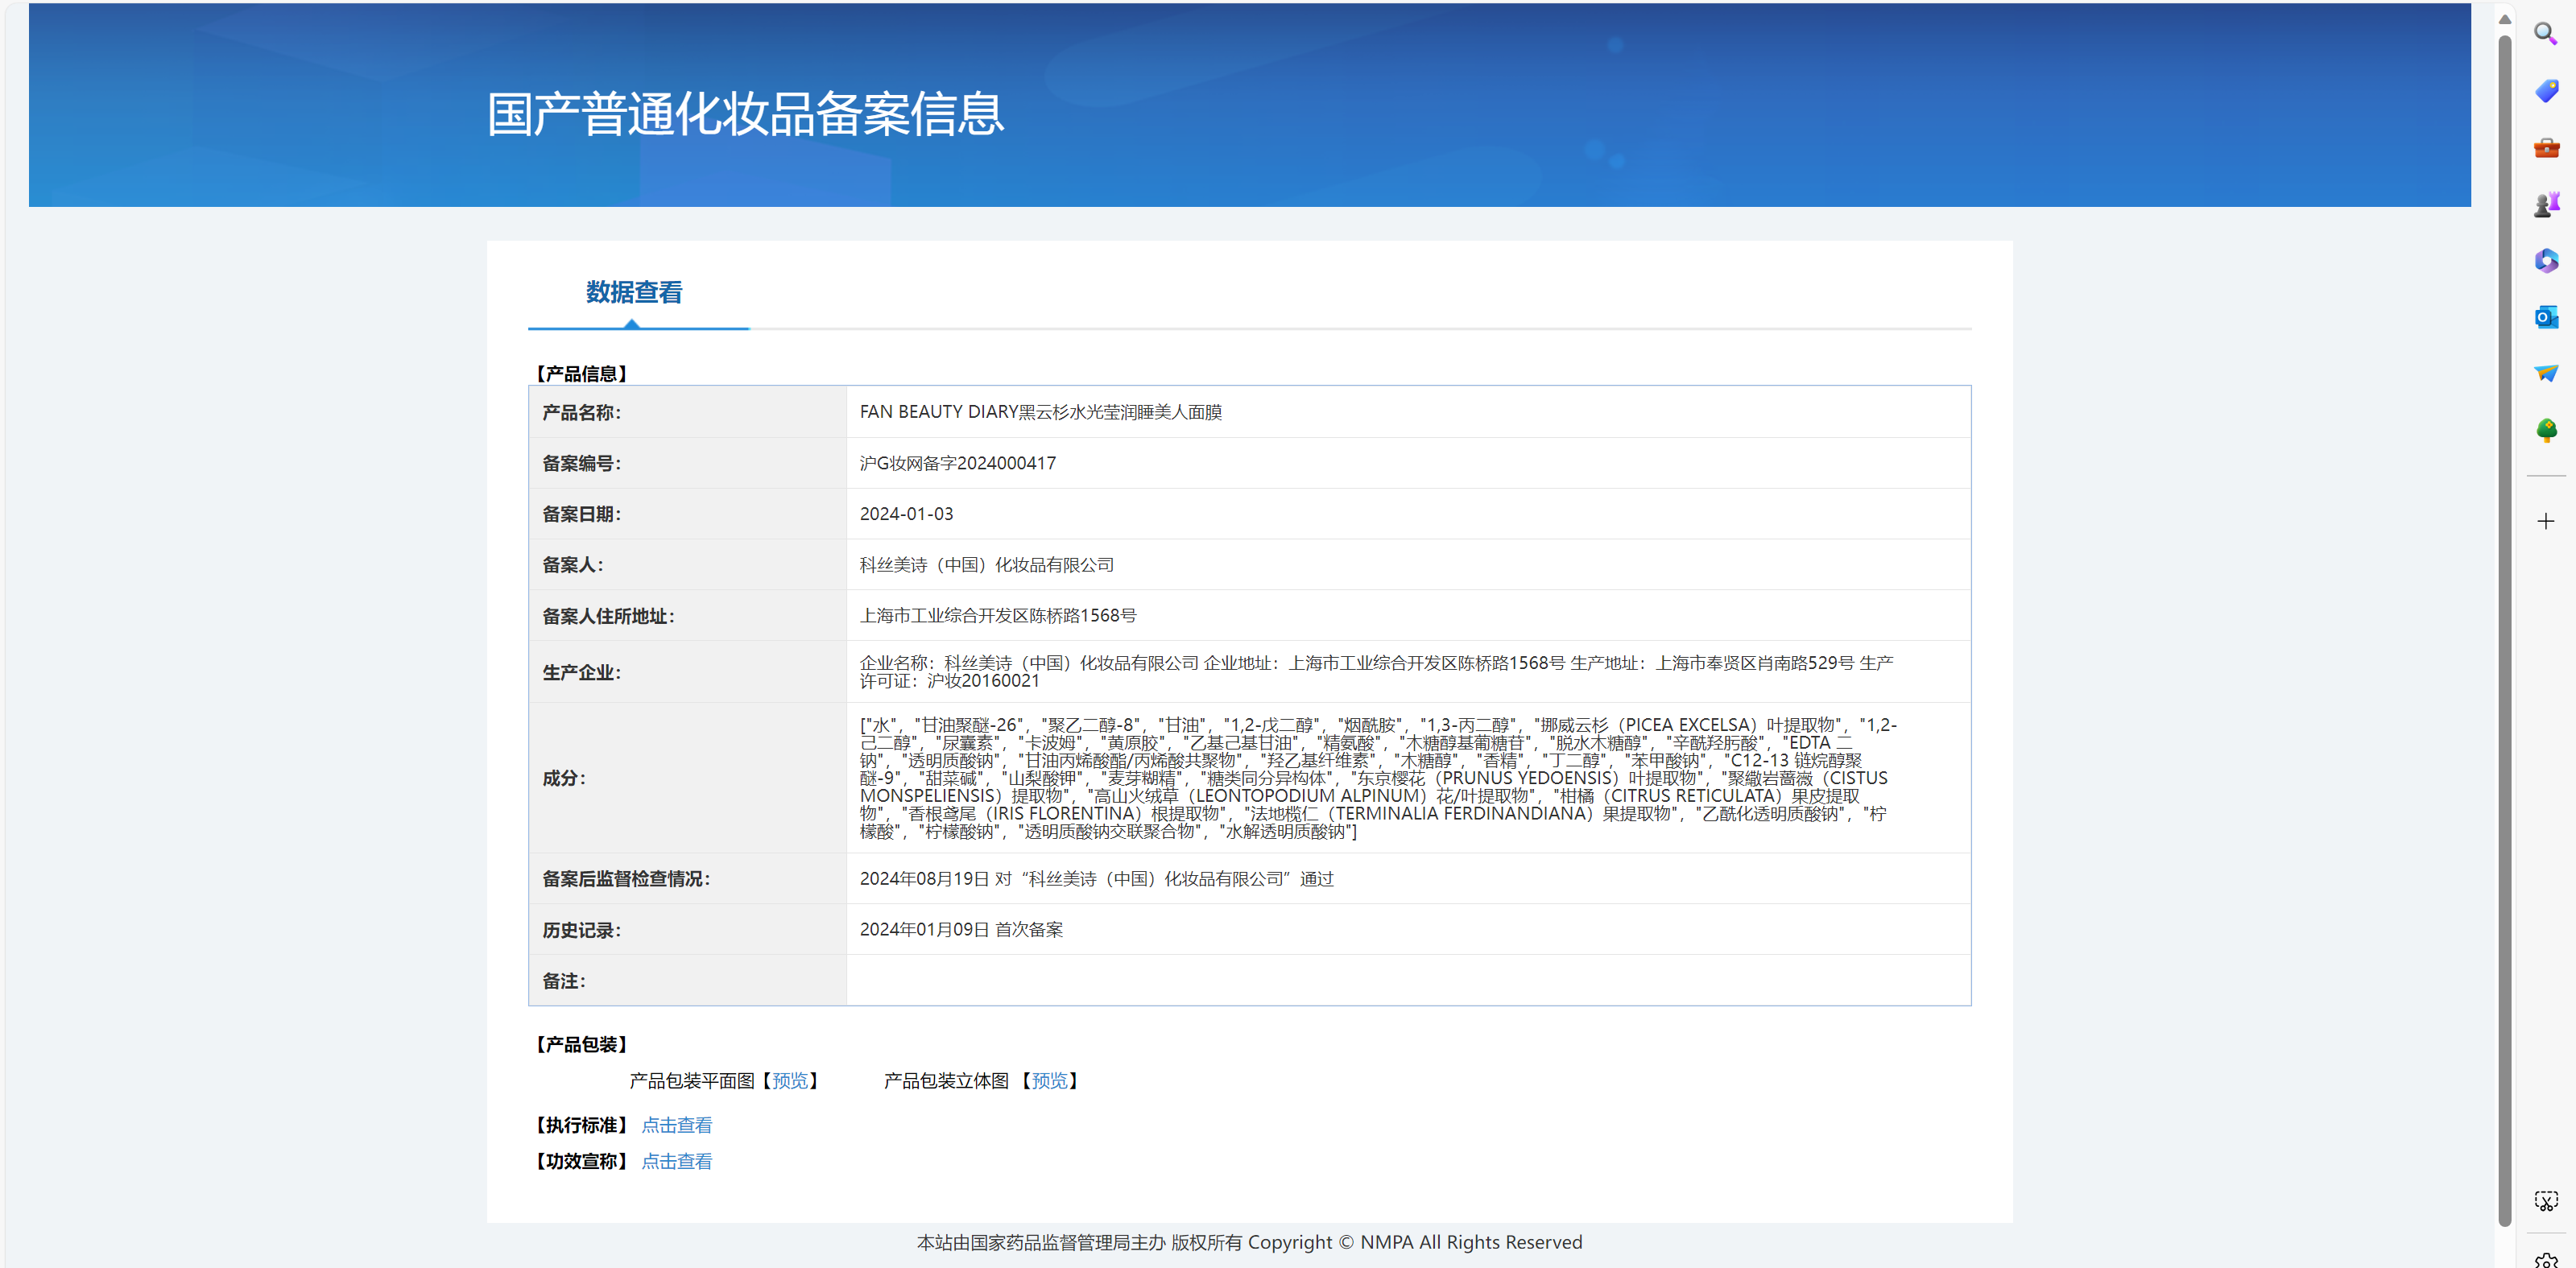The width and height of the screenshot is (2576, 1268).
Task: Select the 数据查看 tab
Action: pos(633,292)
